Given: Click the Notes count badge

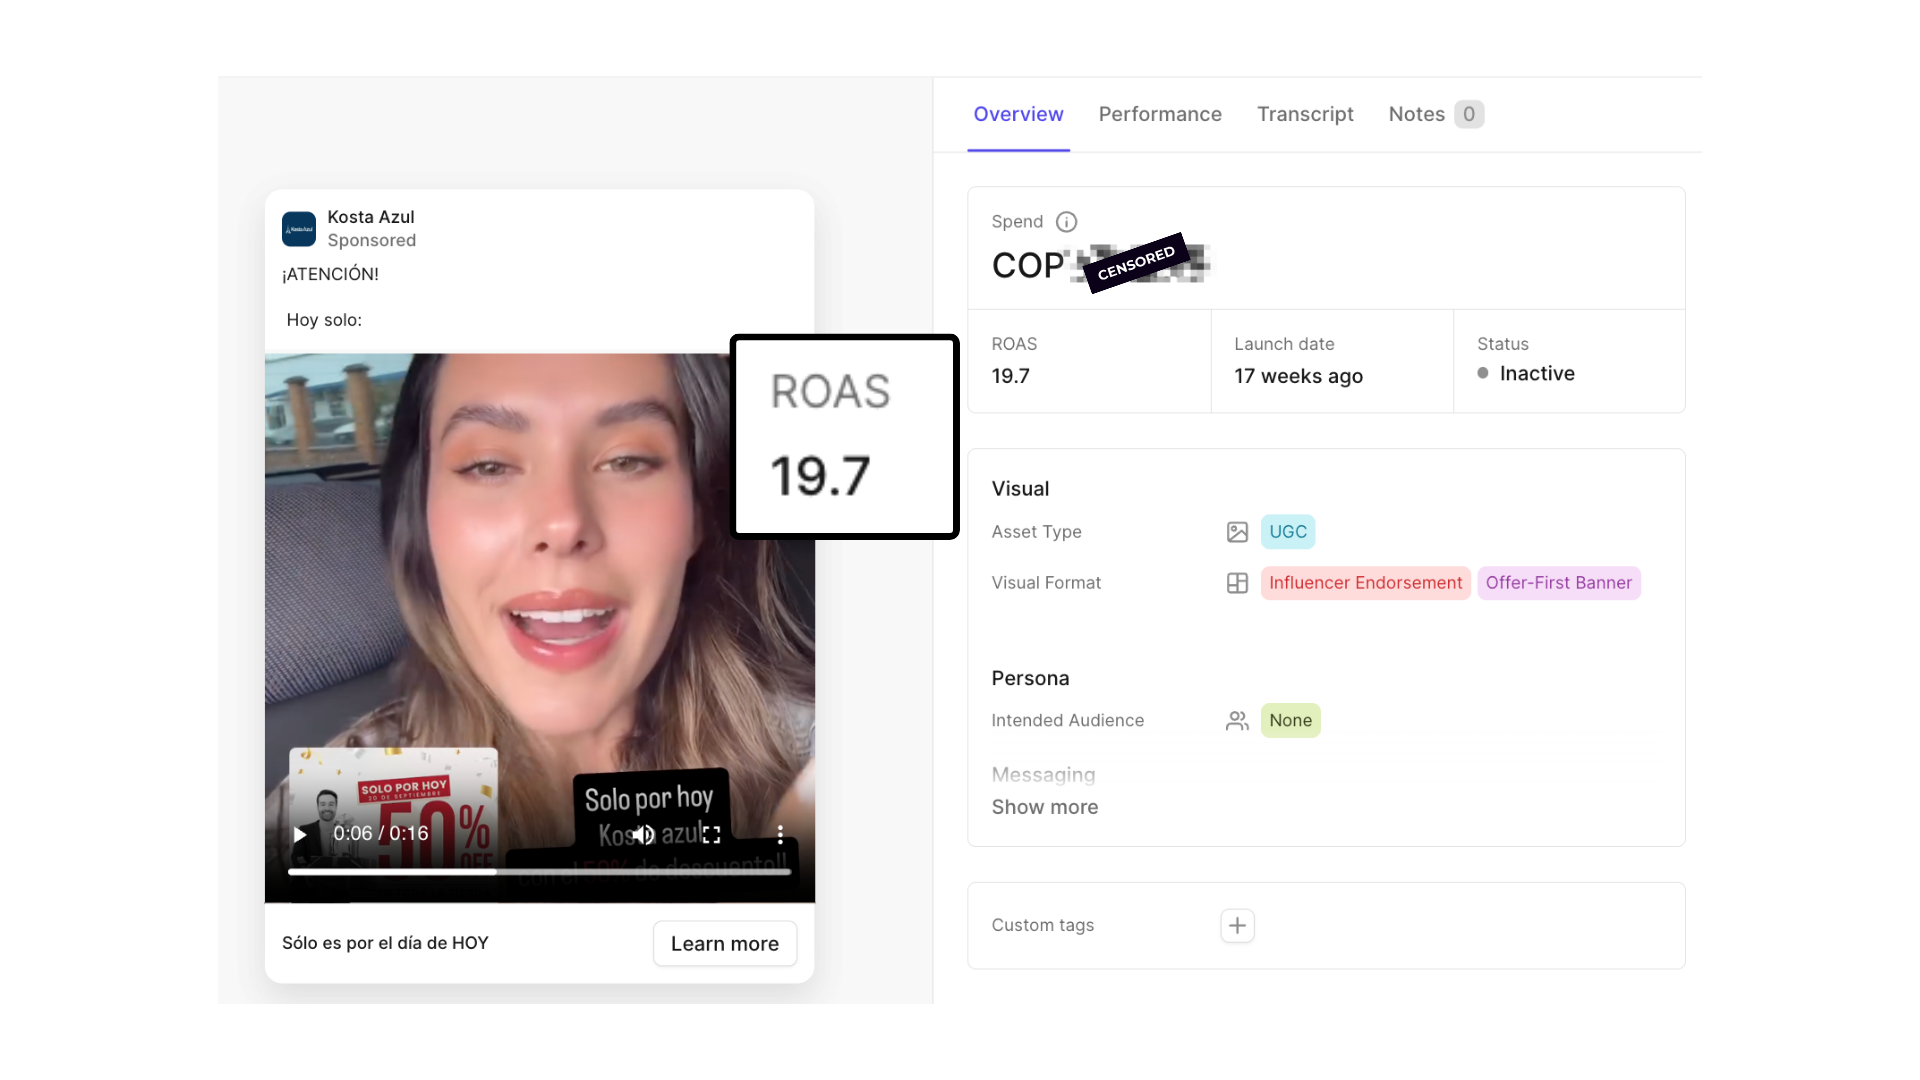Looking at the screenshot, I should click(x=1468, y=114).
